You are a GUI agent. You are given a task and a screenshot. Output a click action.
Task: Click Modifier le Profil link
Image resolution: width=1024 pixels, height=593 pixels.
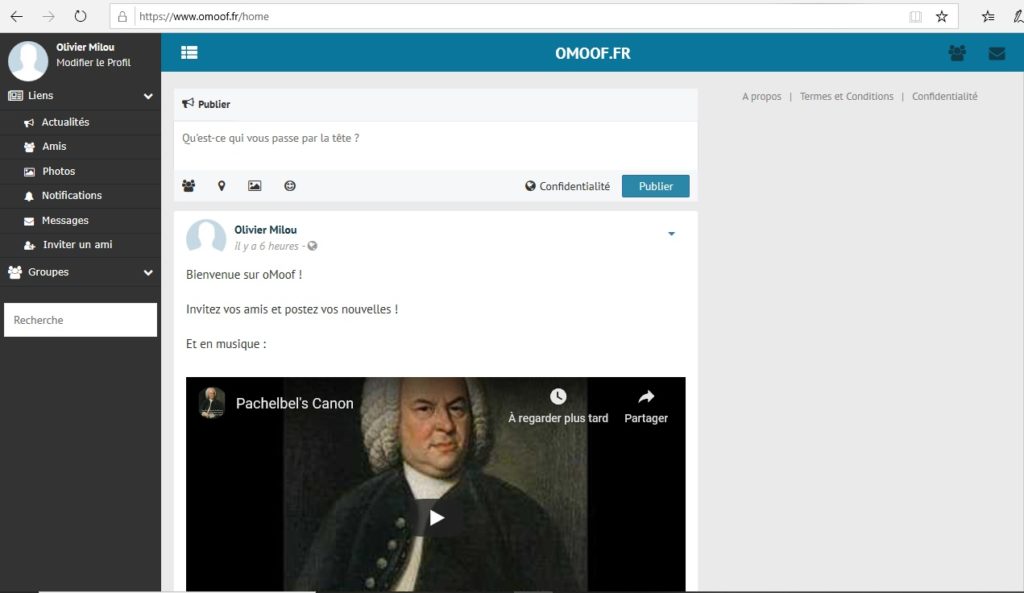[x=93, y=63]
